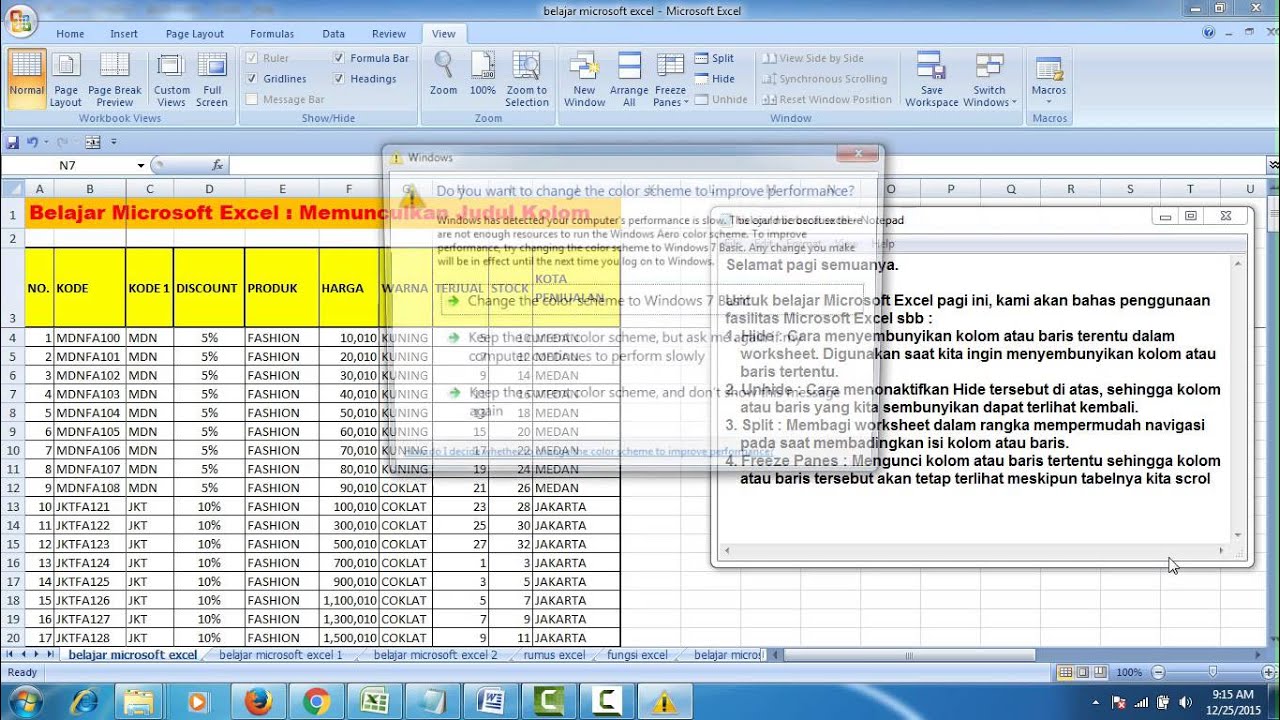Click zoom level 100% in status bar
This screenshot has width=1280, height=720.
(x=1128, y=673)
